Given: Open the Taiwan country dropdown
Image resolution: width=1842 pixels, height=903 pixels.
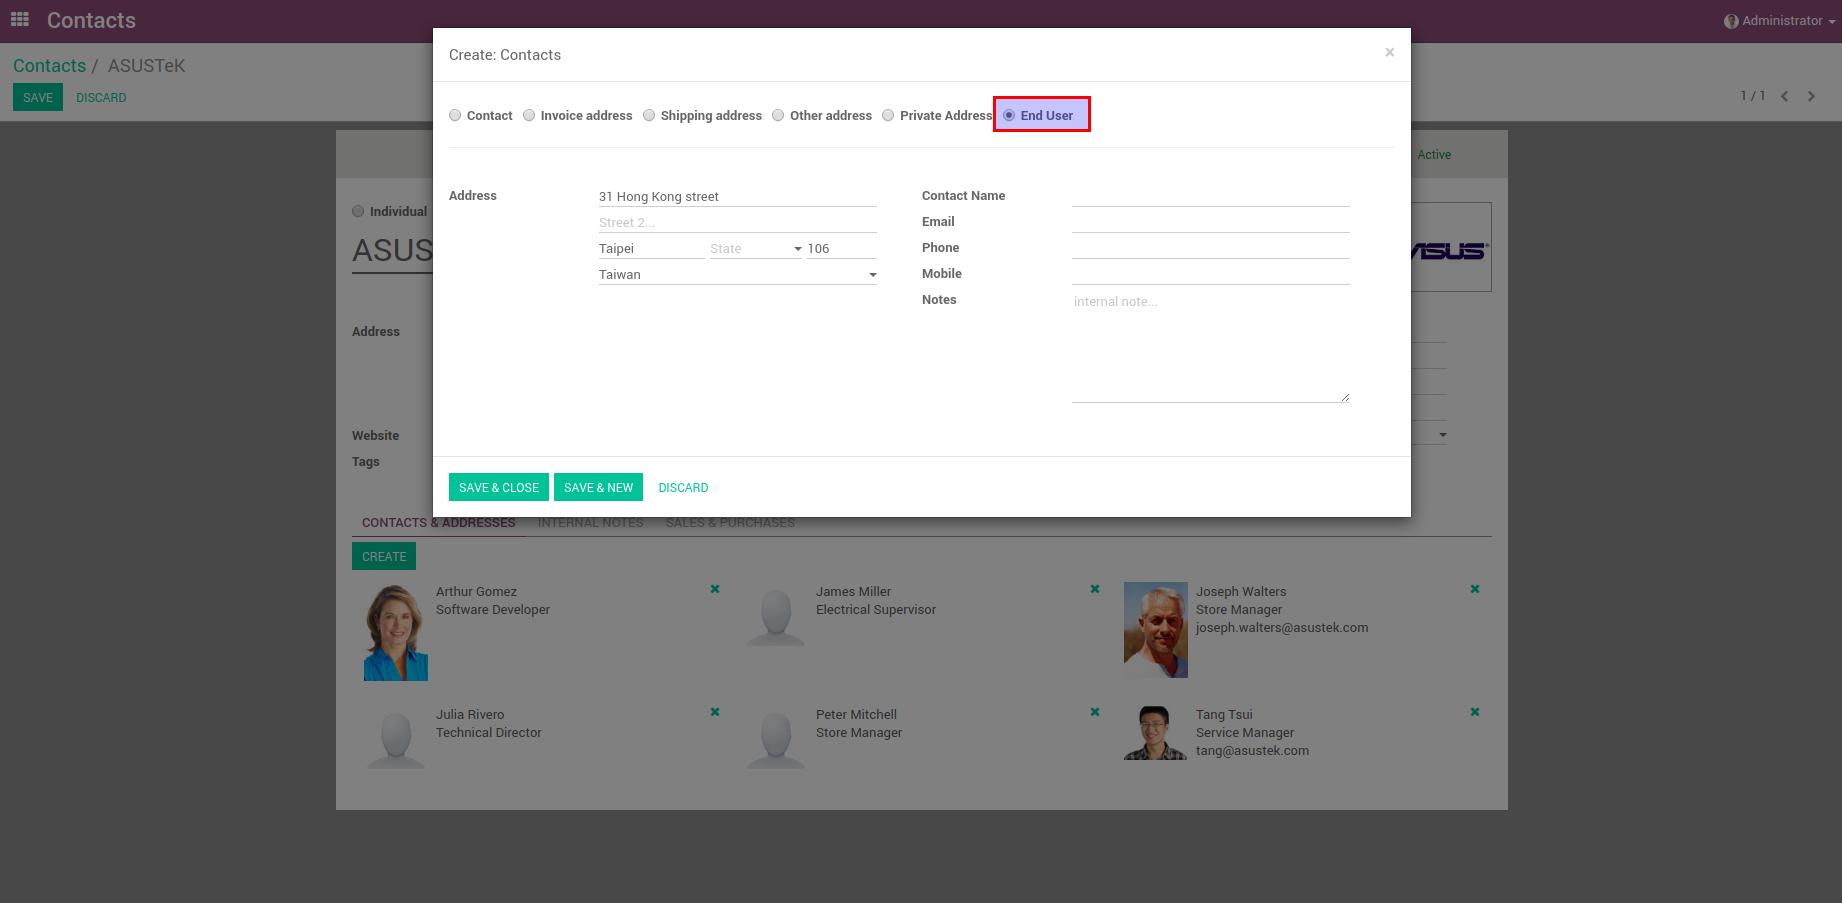Looking at the screenshot, I should 738,274.
